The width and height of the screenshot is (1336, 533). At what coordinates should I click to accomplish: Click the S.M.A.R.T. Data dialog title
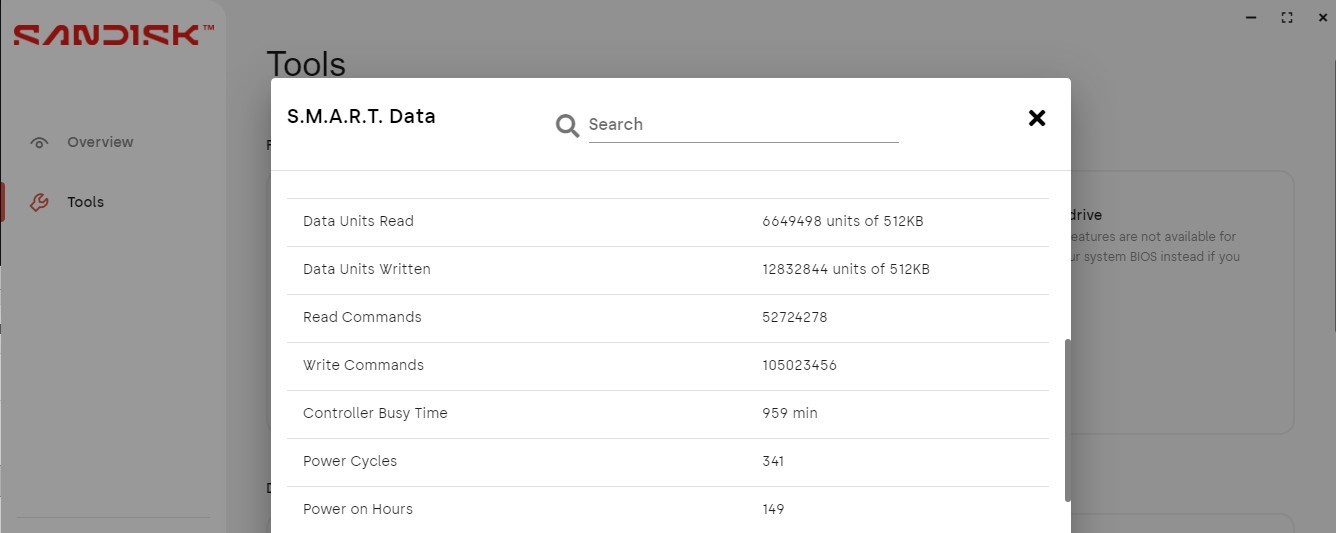pyautogui.click(x=361, y=116)
